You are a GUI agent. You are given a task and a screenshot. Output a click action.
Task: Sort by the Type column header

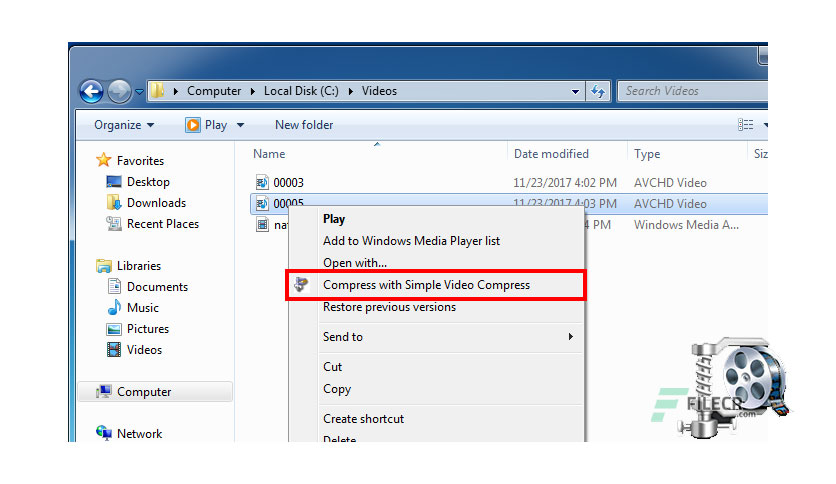[647, 154]
